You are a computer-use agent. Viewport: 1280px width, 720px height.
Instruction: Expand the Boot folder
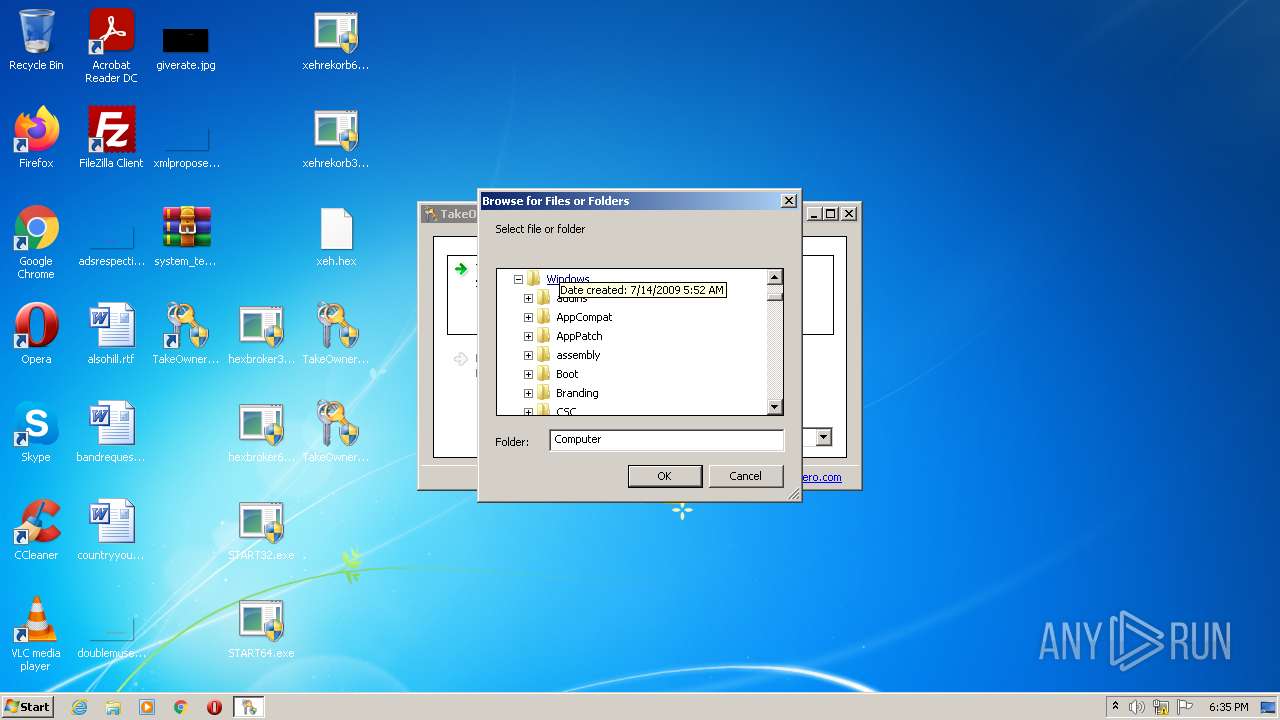[528, 374]
